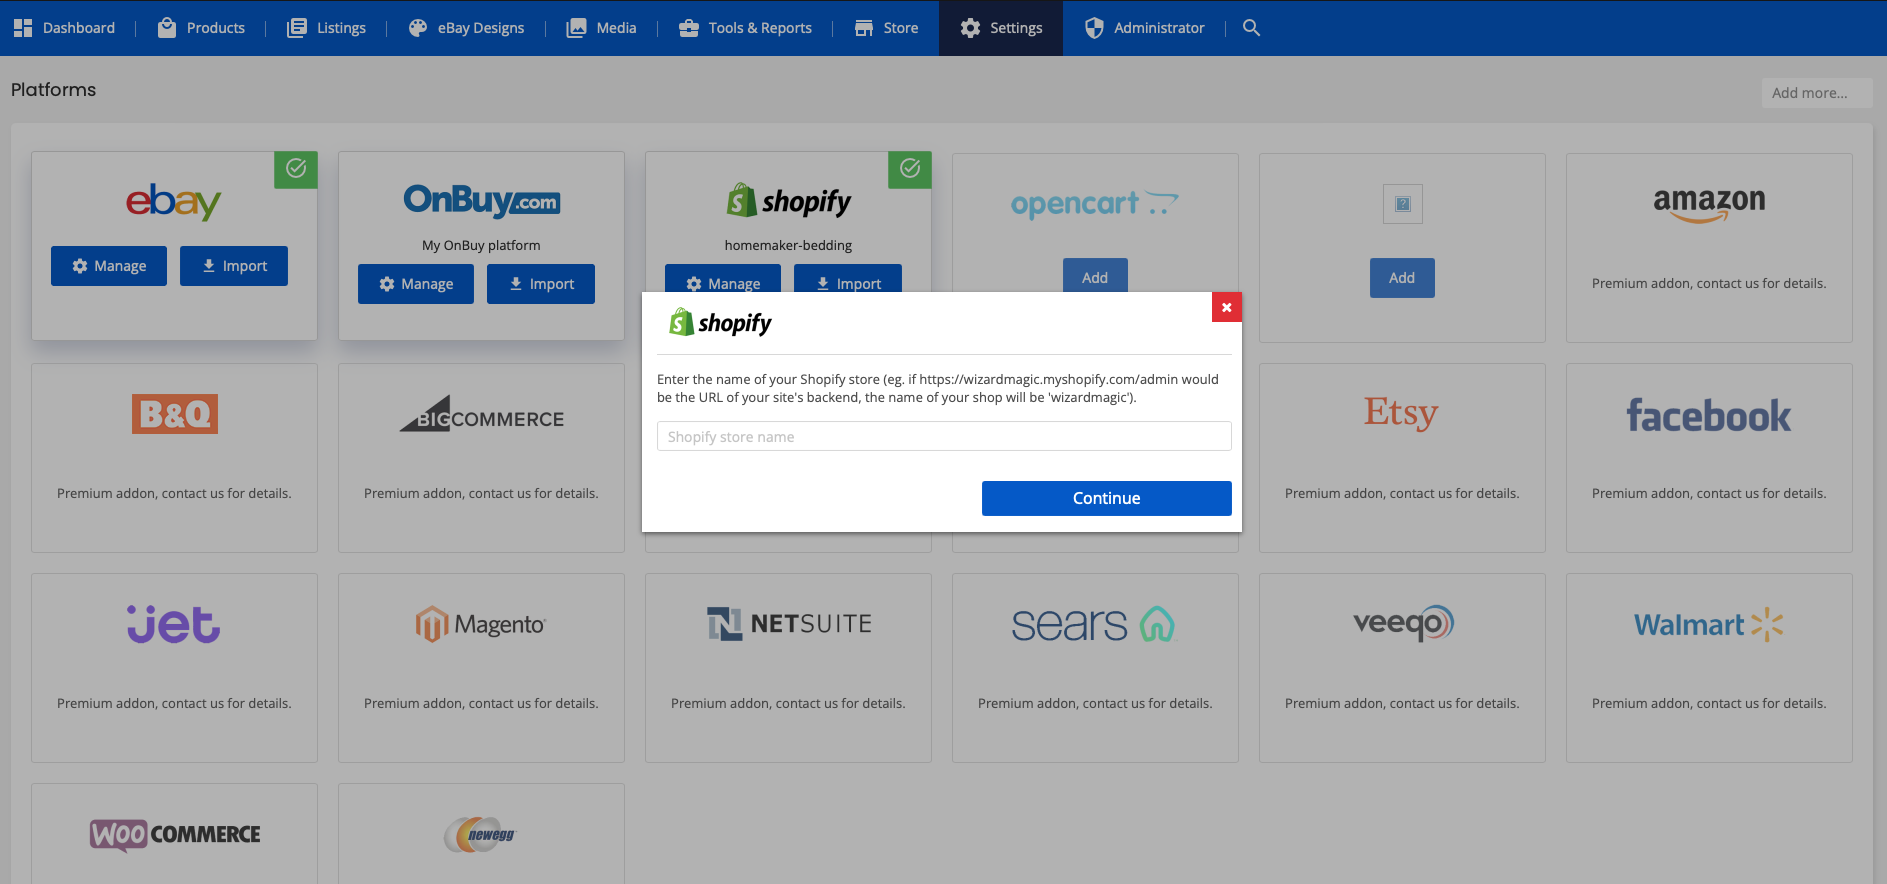Image resolution: width=1887 pixels, height=884 pixels.
Task: Click Etsy's 'Premium addon' text
Action: coord(1402,494)
